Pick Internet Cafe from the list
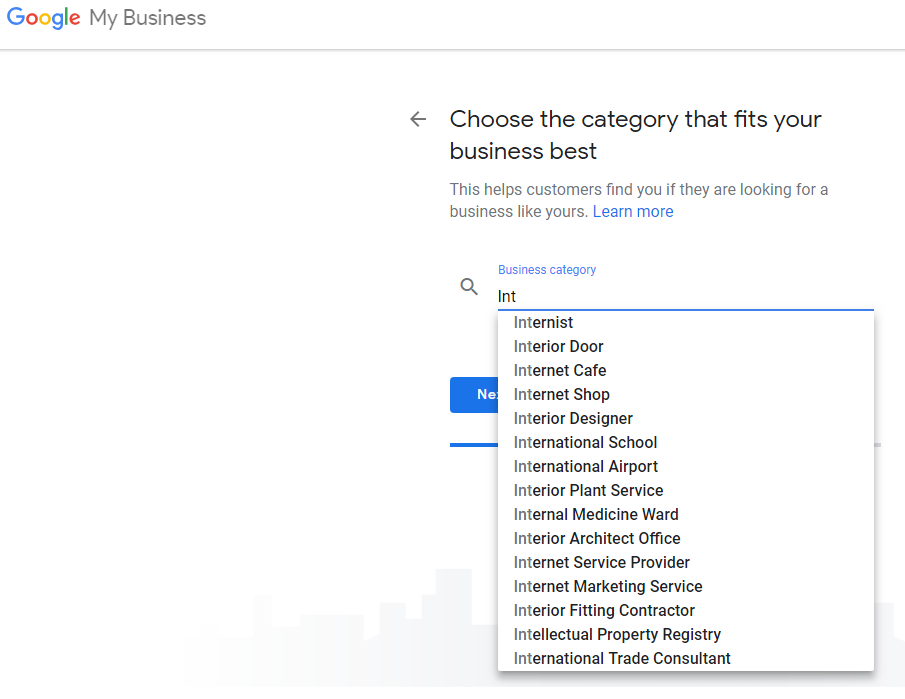Screen dimensions: 905x699 tap(560, 371)
